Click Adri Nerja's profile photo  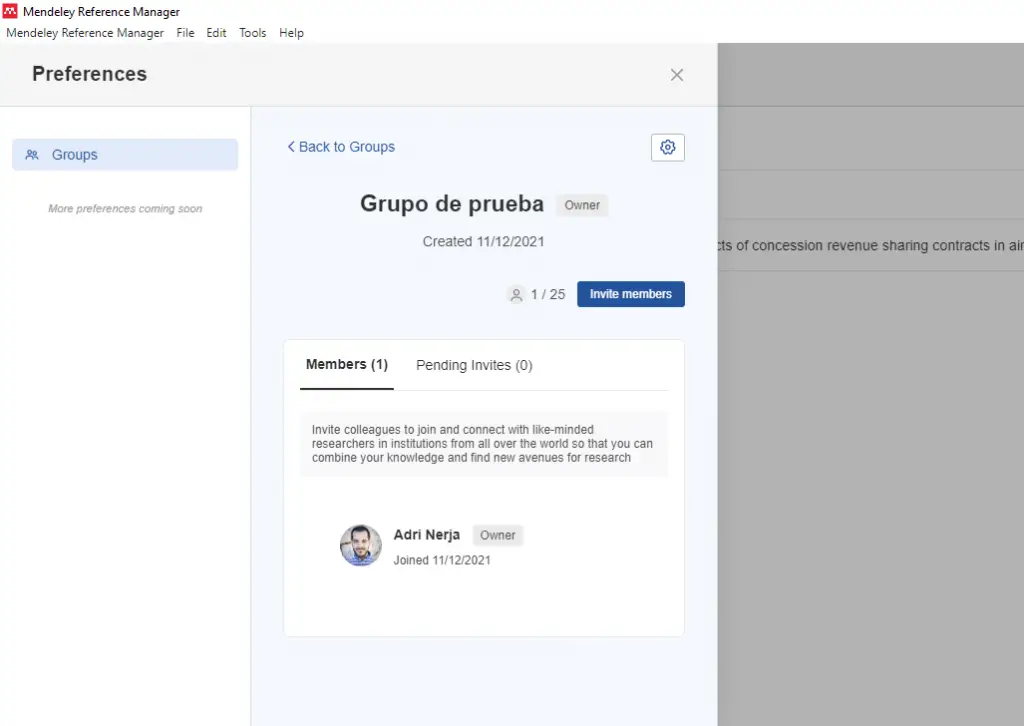click(x=360, y=545)
